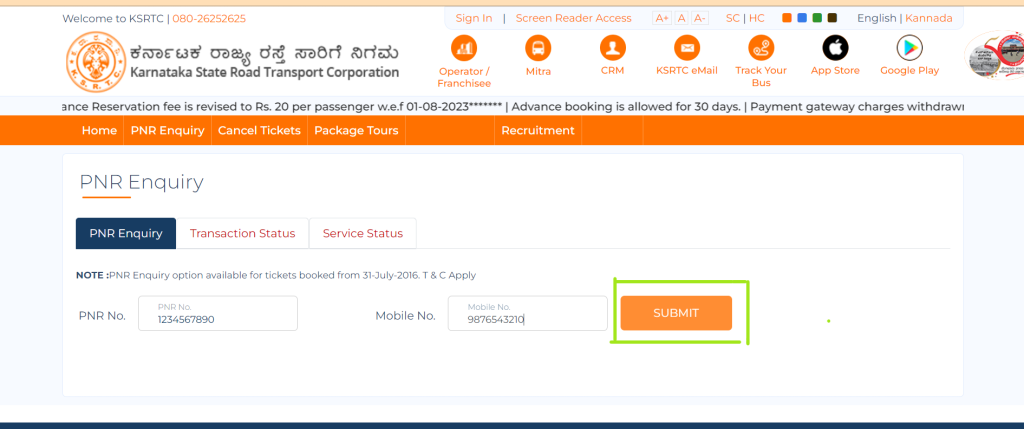Click the NOTE text about PNR Enquiry option

(276, 276)
